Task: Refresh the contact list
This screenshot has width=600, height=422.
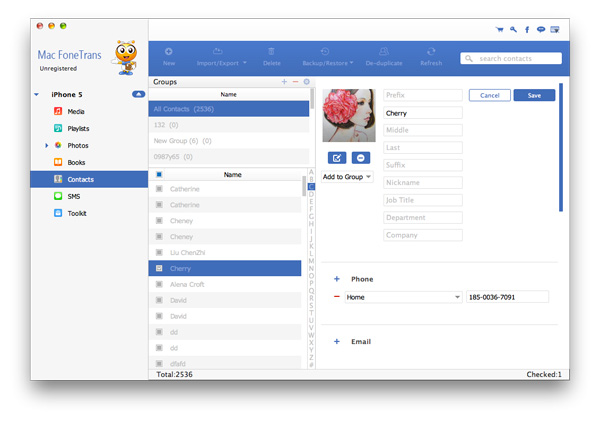Action: (431, 57)
